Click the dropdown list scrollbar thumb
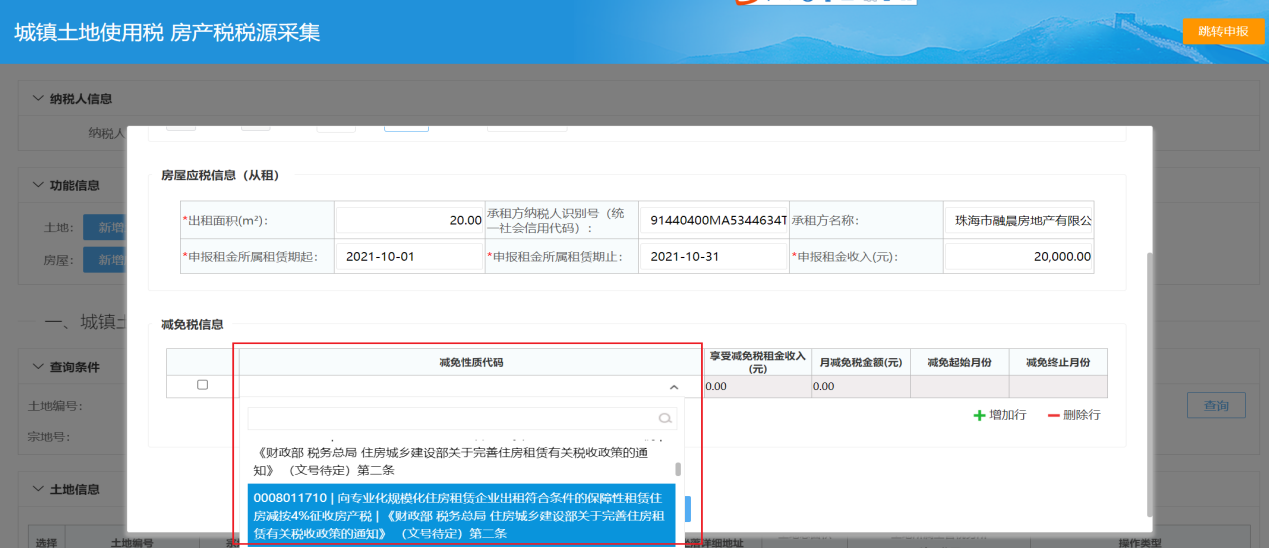The width and height of the screenshot is (1269, 548). (678, 469)
